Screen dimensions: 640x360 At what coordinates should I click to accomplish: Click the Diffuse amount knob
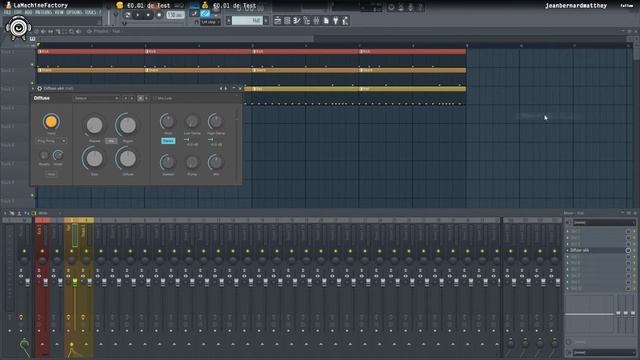[x=128, y=159]
